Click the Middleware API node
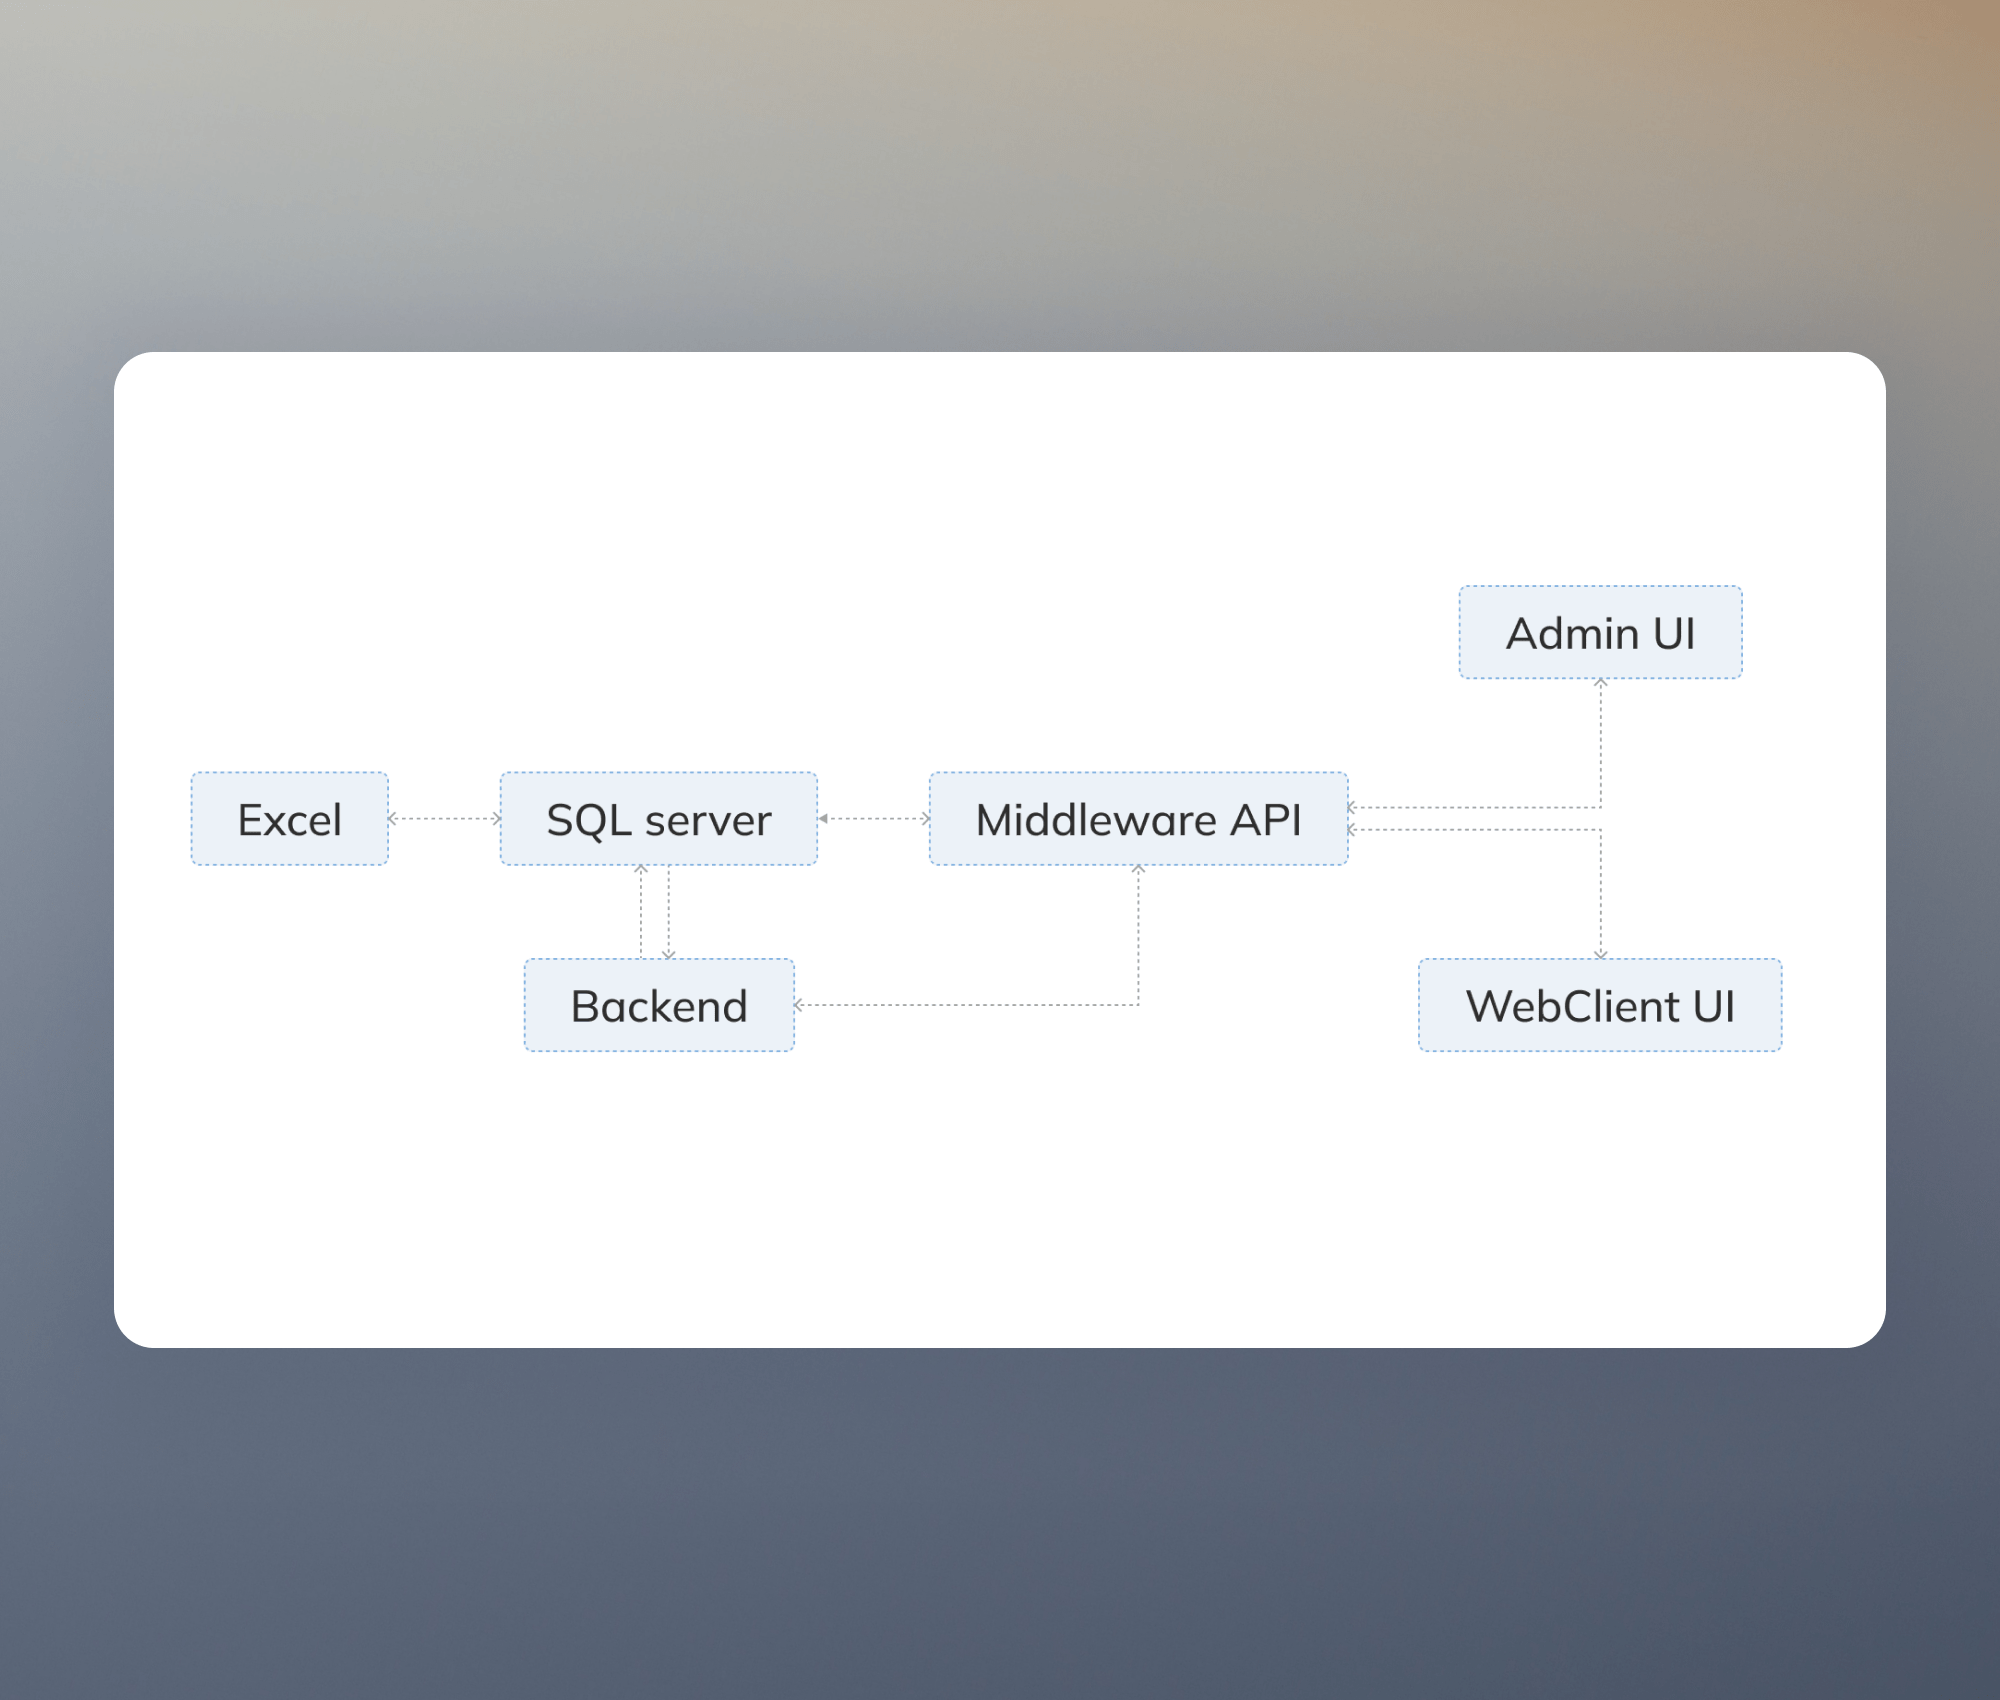 coord(1138,818)
